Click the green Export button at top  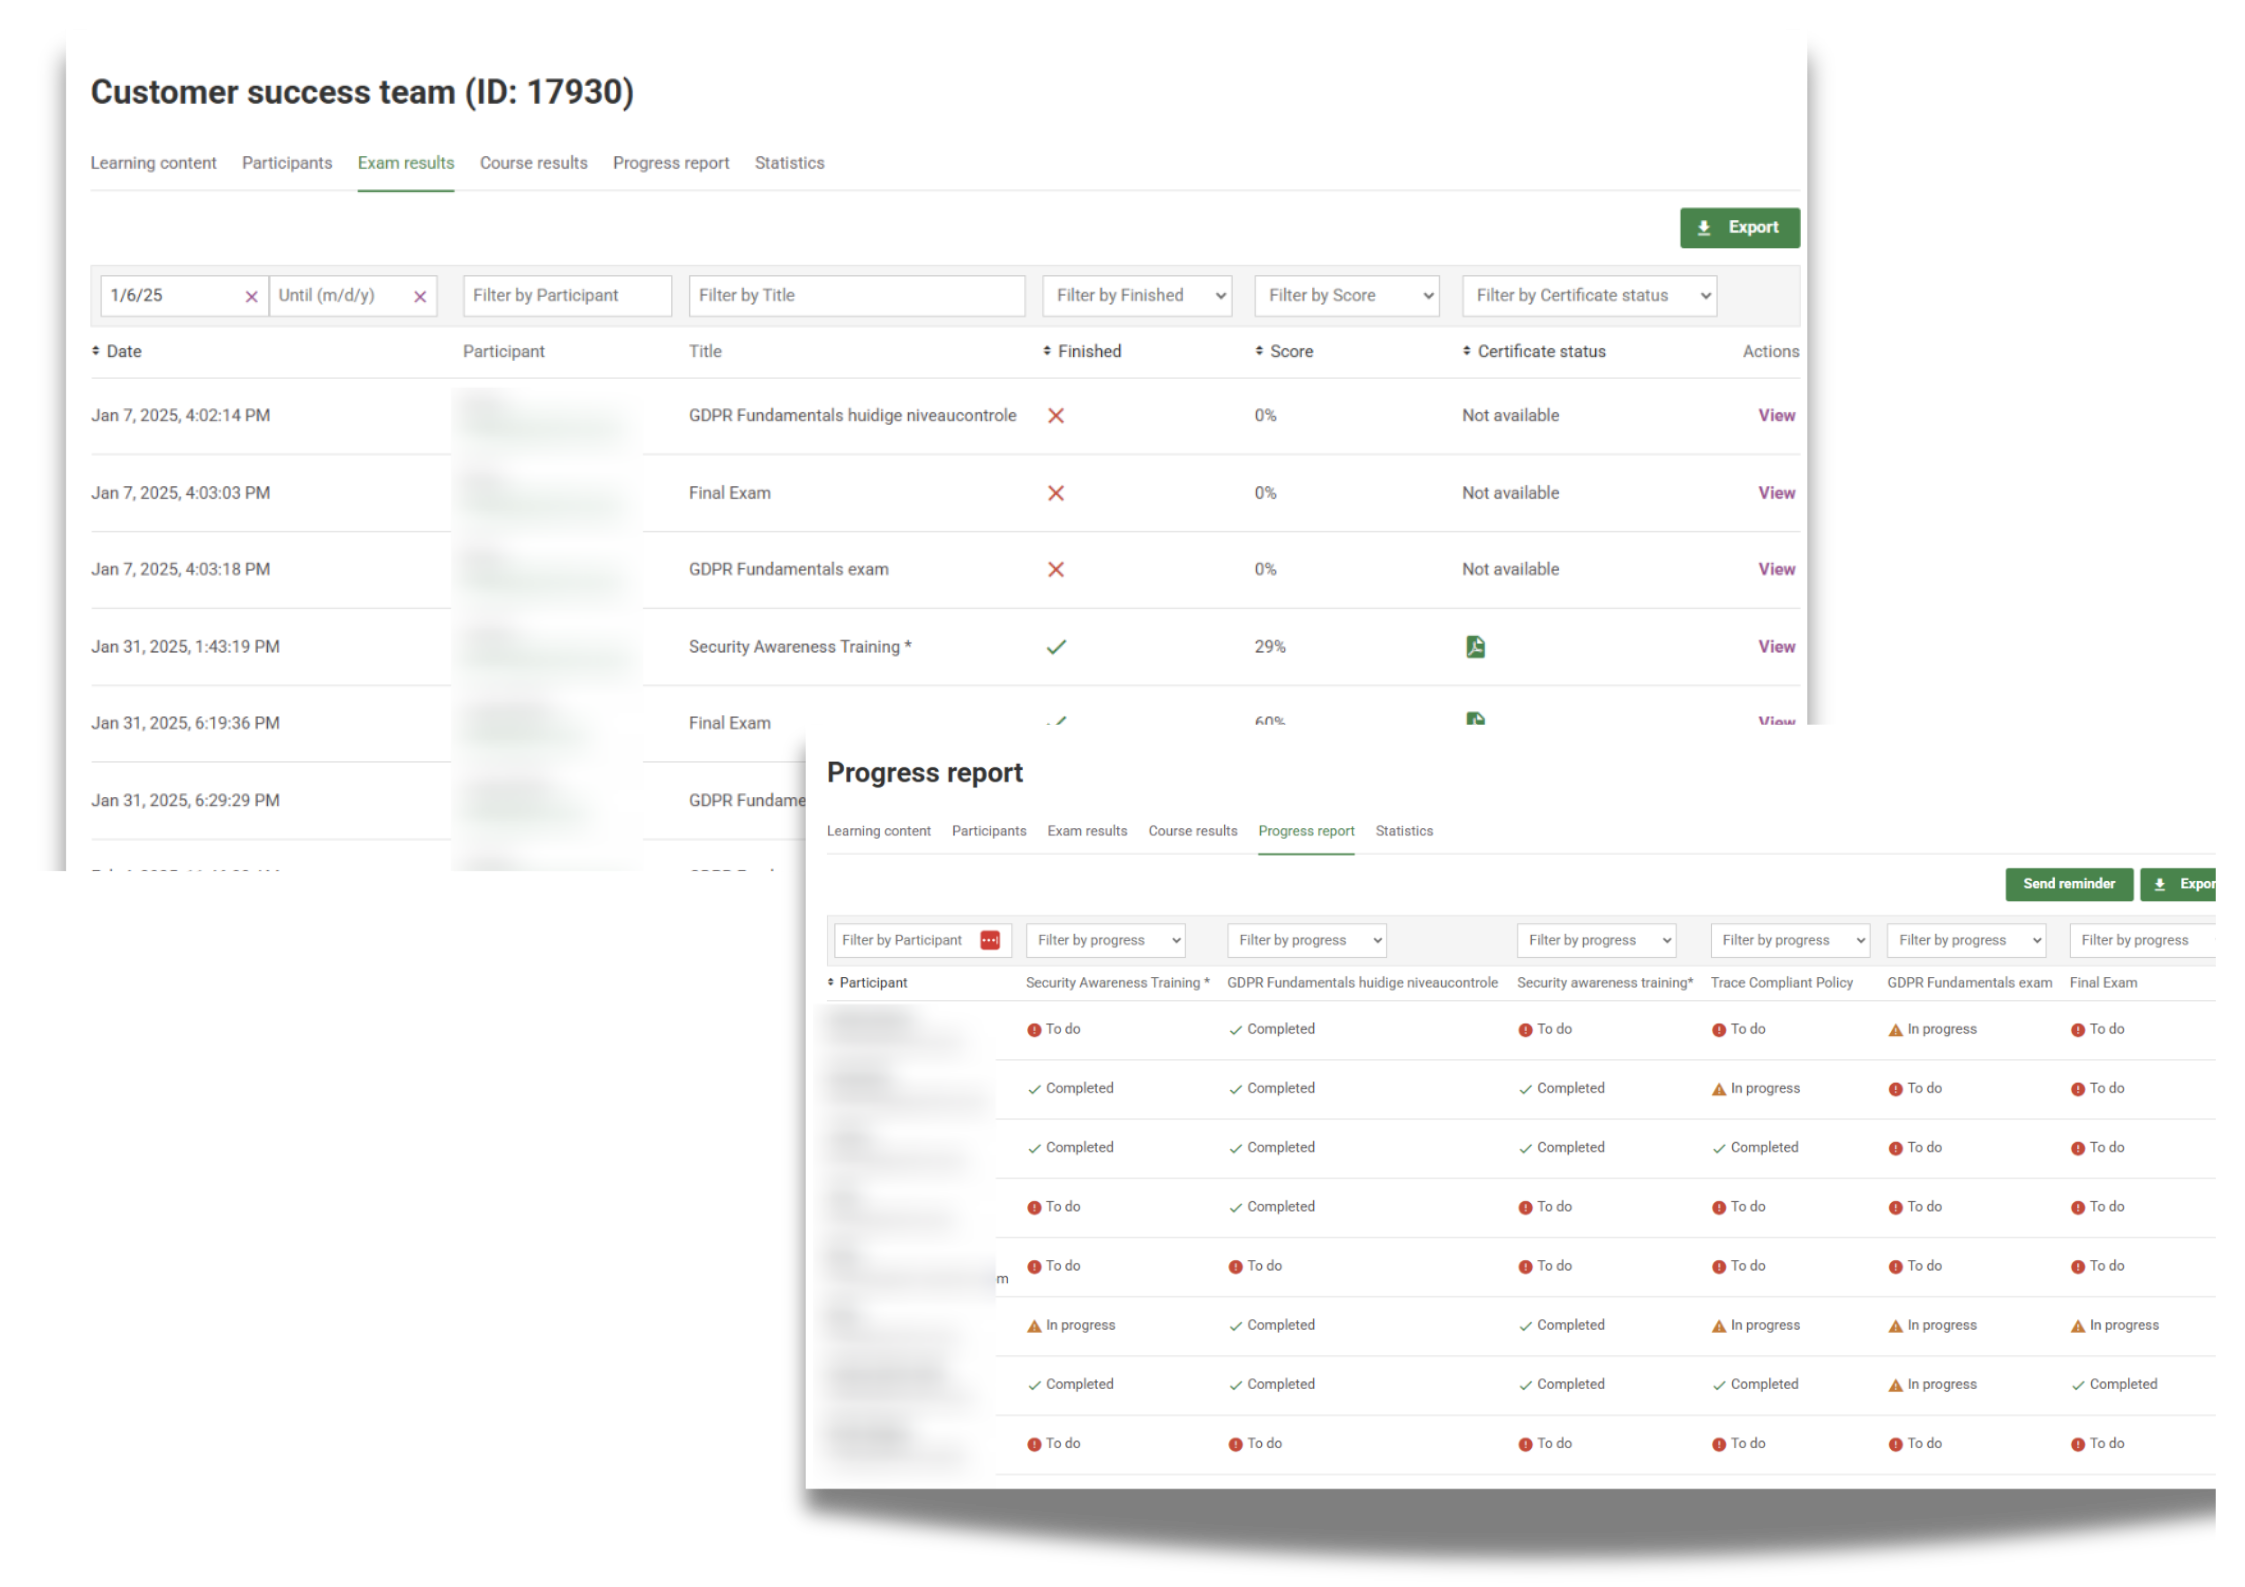click(1739, 228)
